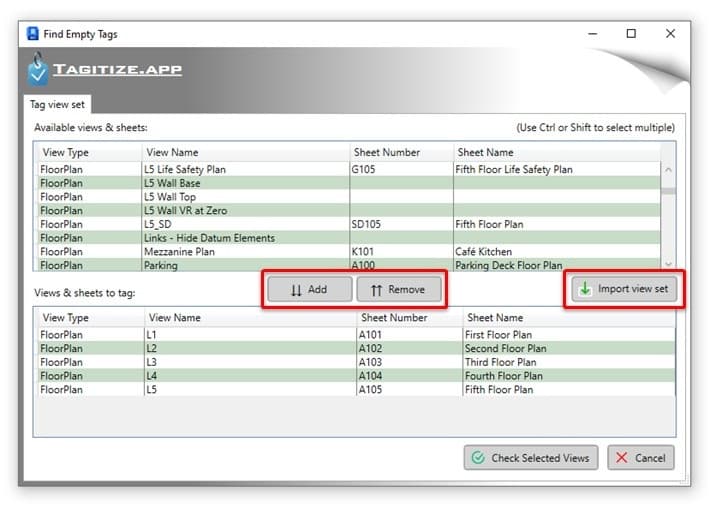
Task: Click scroll down arrow in available views
Action: pyautogui.click(x=668, y=263)
